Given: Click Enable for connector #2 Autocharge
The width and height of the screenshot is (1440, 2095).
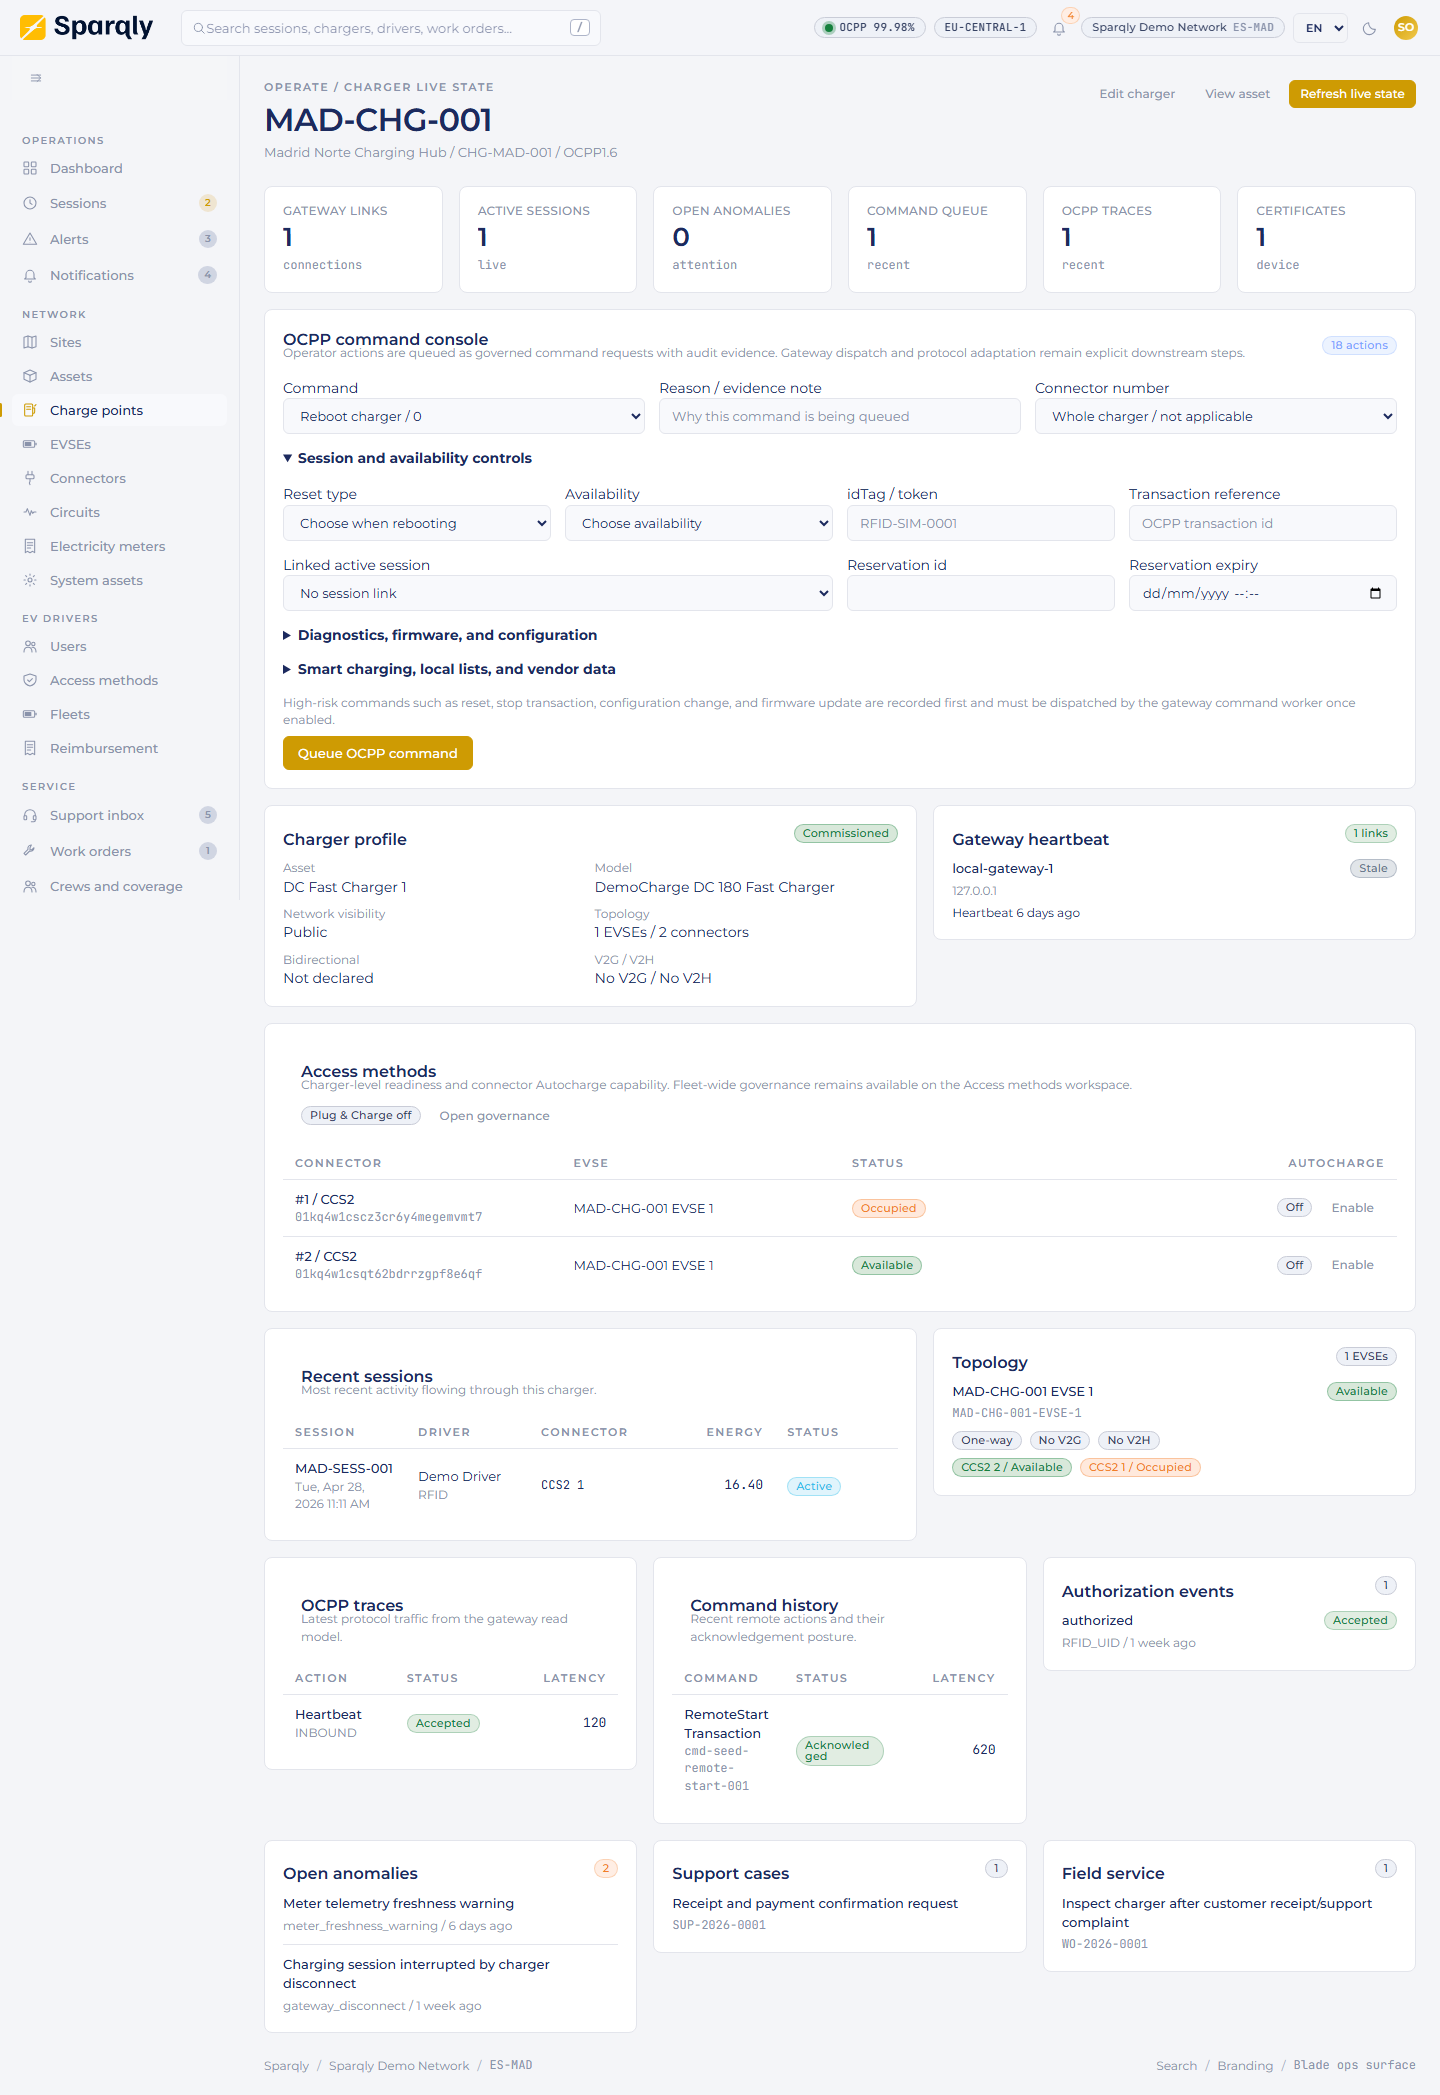Looking at the screenshot, I should click(1352, 1265).
